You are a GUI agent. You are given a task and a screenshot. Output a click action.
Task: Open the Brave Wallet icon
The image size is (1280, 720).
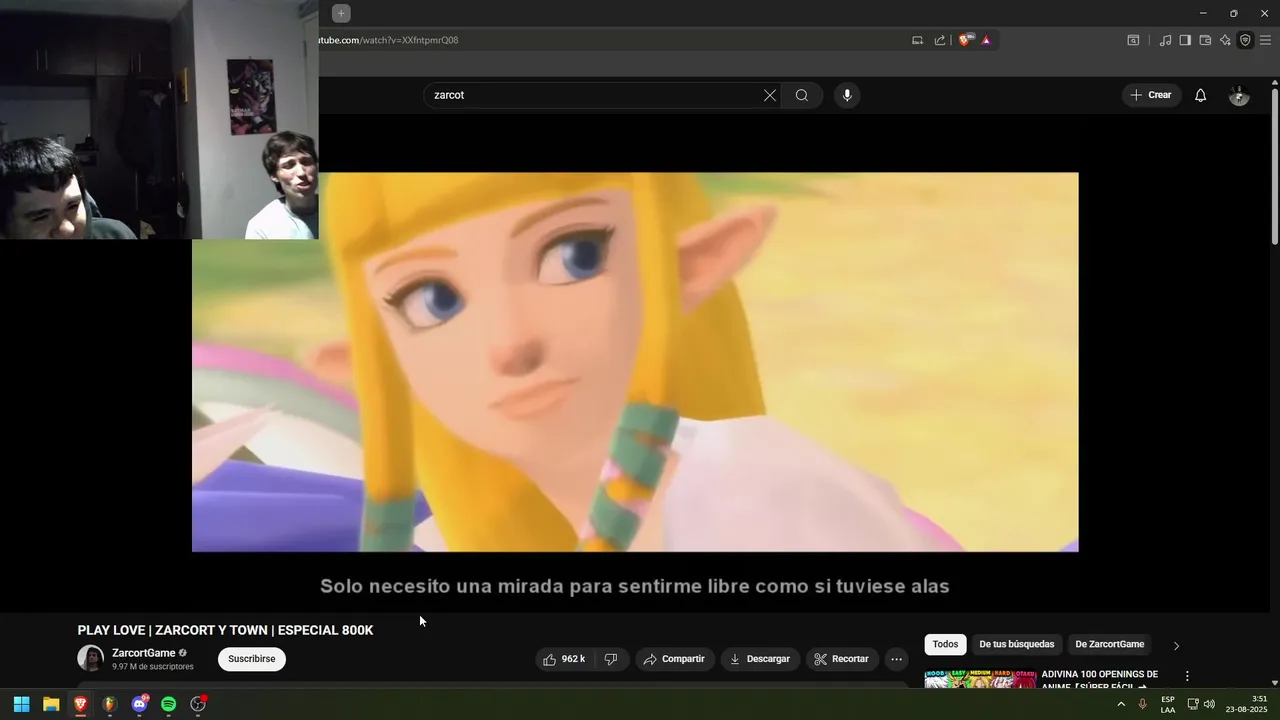click(x=1205, y=40)
